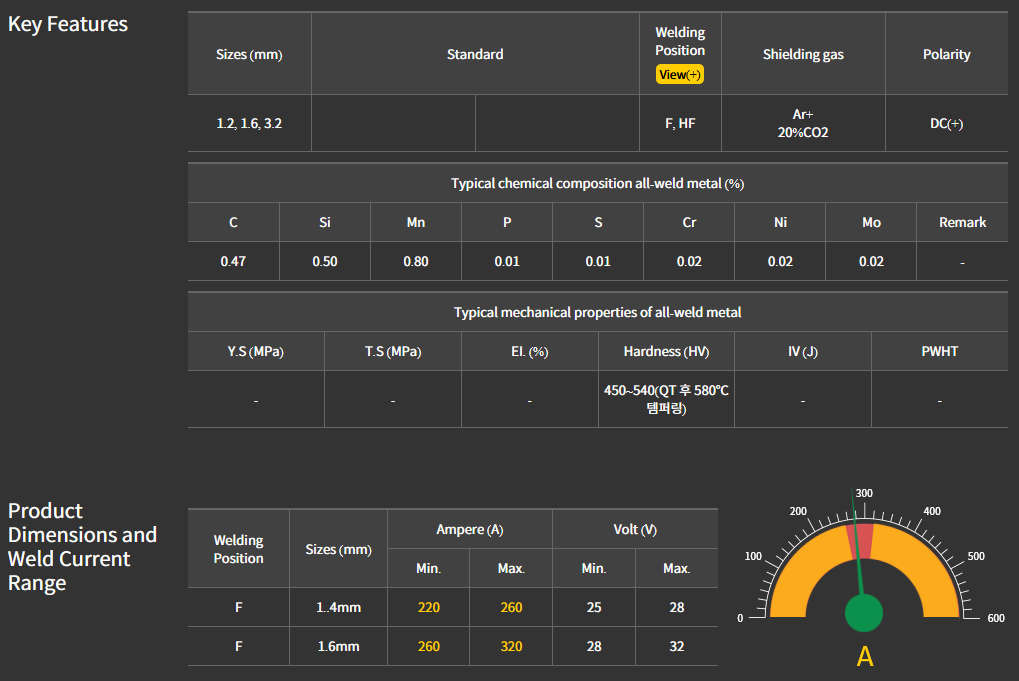Click the Ampere (A) column header
This screenshot has width=1019, height=681.
470,529
